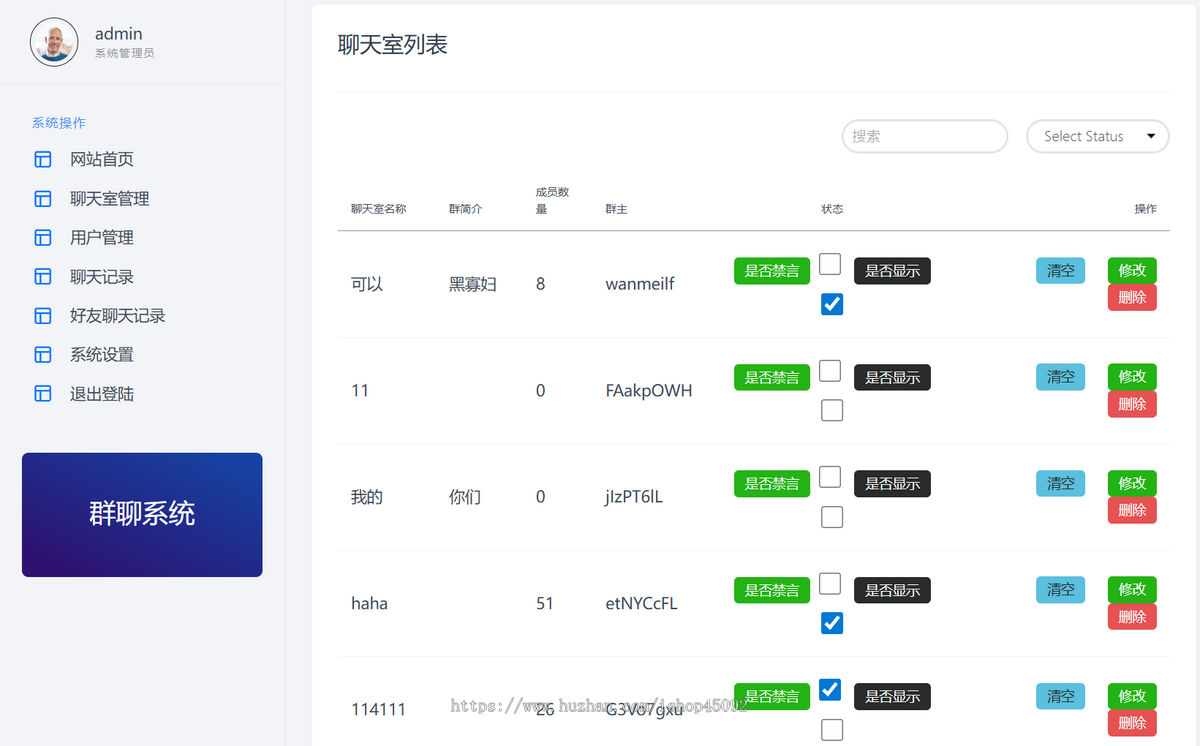Open 网站首页 menu item
This screenshot has height=746, width=1200.
pos(102,159)
